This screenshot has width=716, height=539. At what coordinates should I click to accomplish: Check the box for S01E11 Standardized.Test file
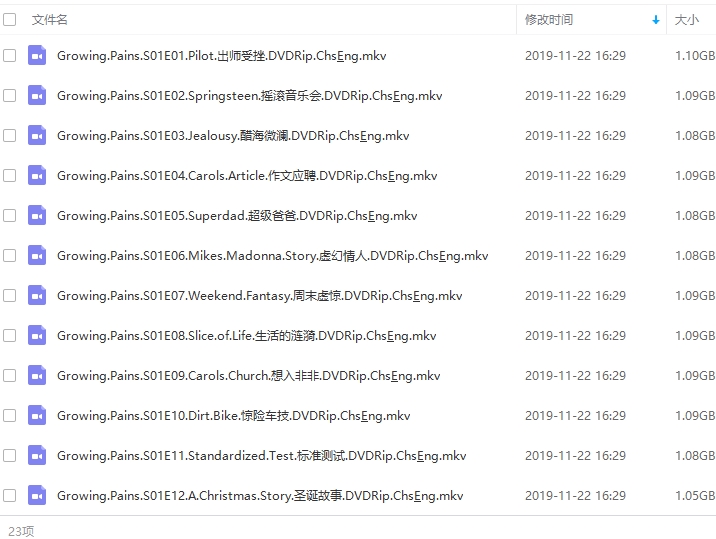click(10, 455)
